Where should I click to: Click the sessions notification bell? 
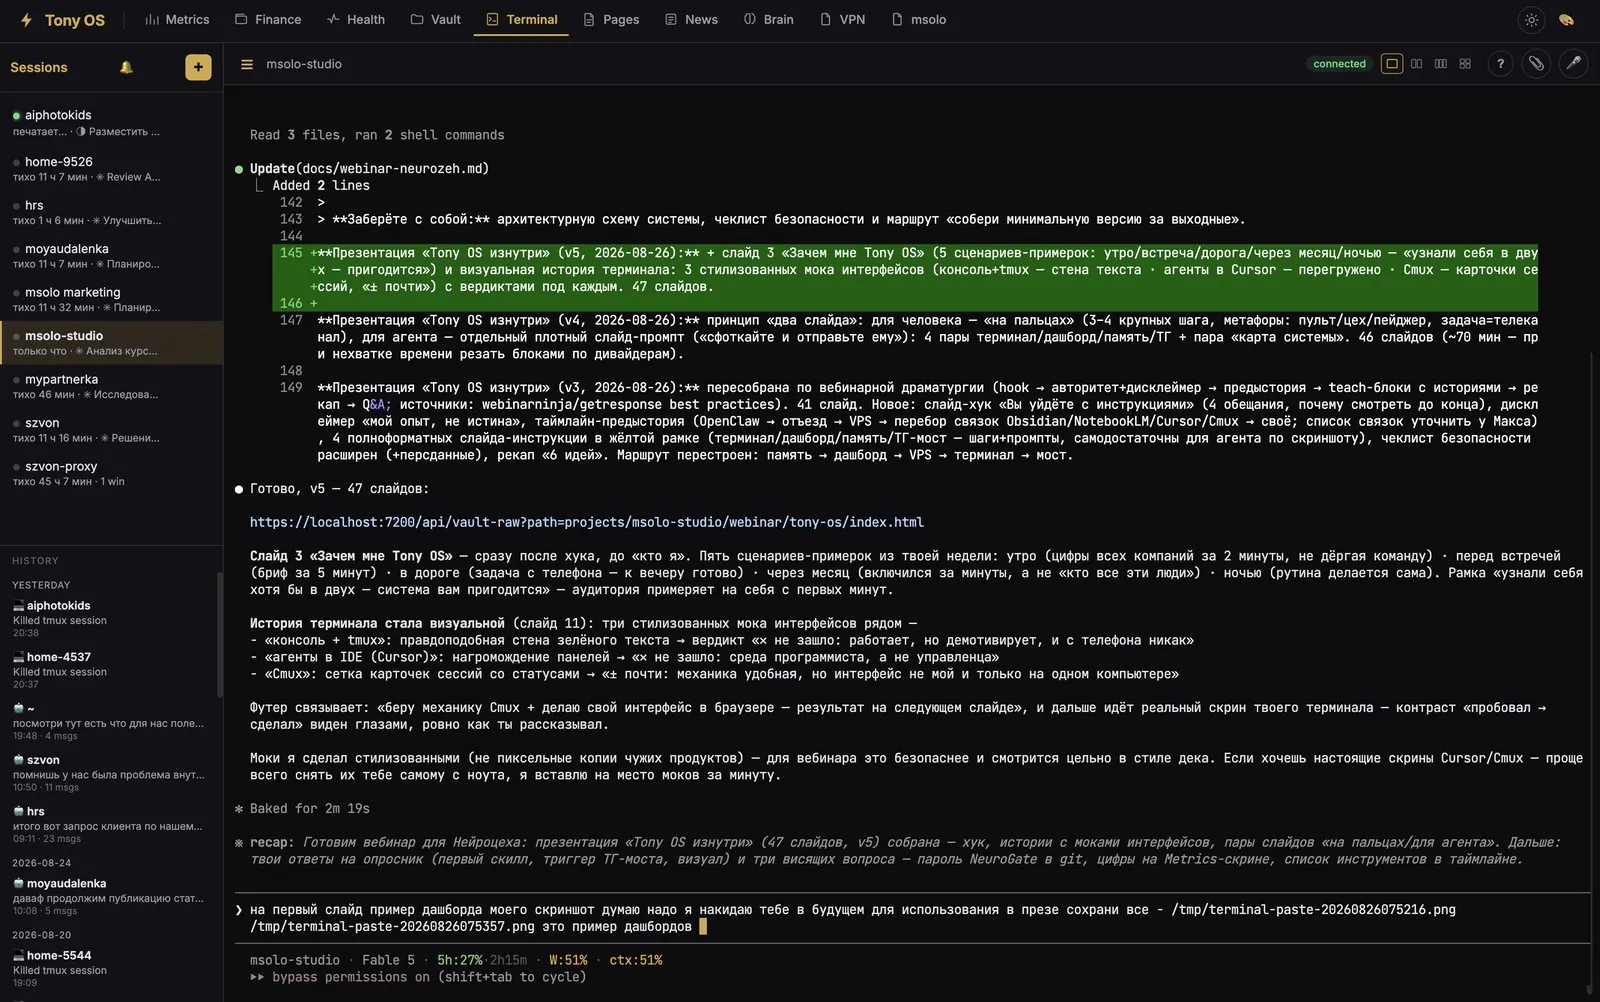click(126, 67)
